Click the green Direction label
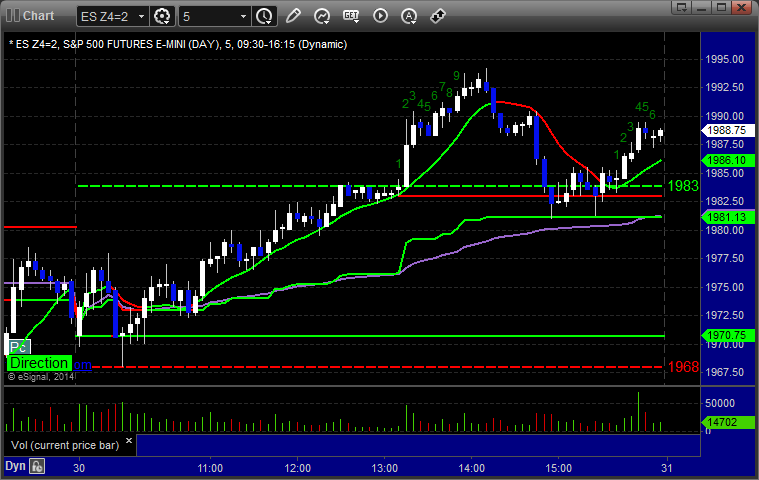The height and width of the screenshot is (480, 759). [39, 363]
